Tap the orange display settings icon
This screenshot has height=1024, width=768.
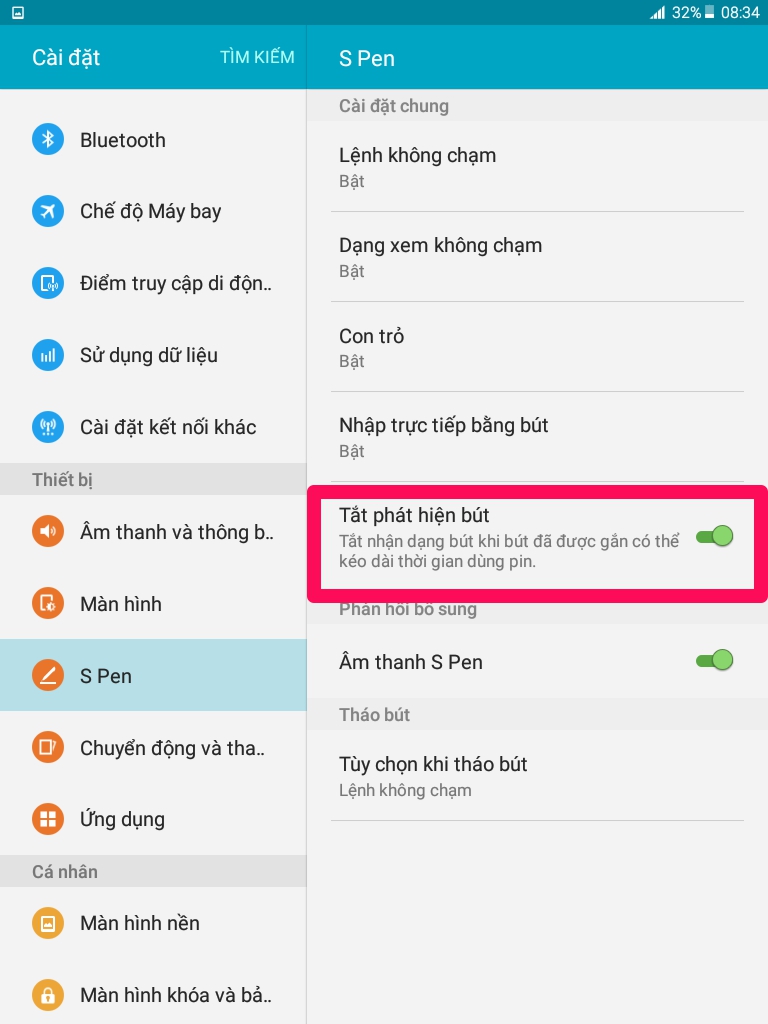(48, 603)
